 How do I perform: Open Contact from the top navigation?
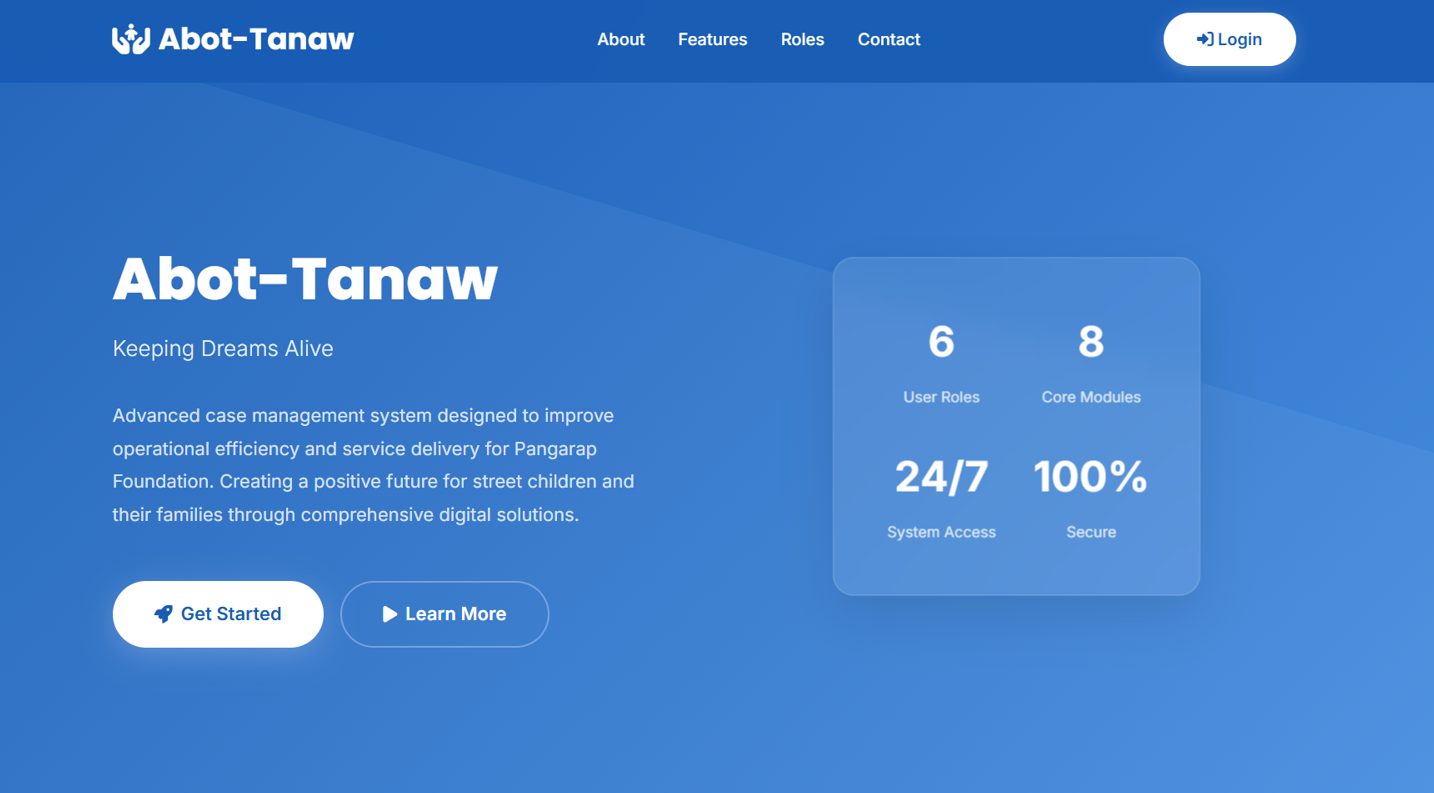888,40
